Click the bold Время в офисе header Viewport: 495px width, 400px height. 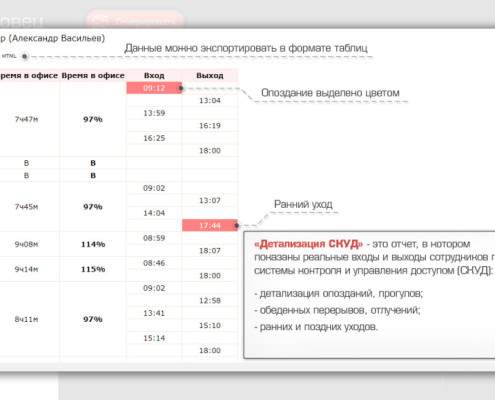(93, 76)
